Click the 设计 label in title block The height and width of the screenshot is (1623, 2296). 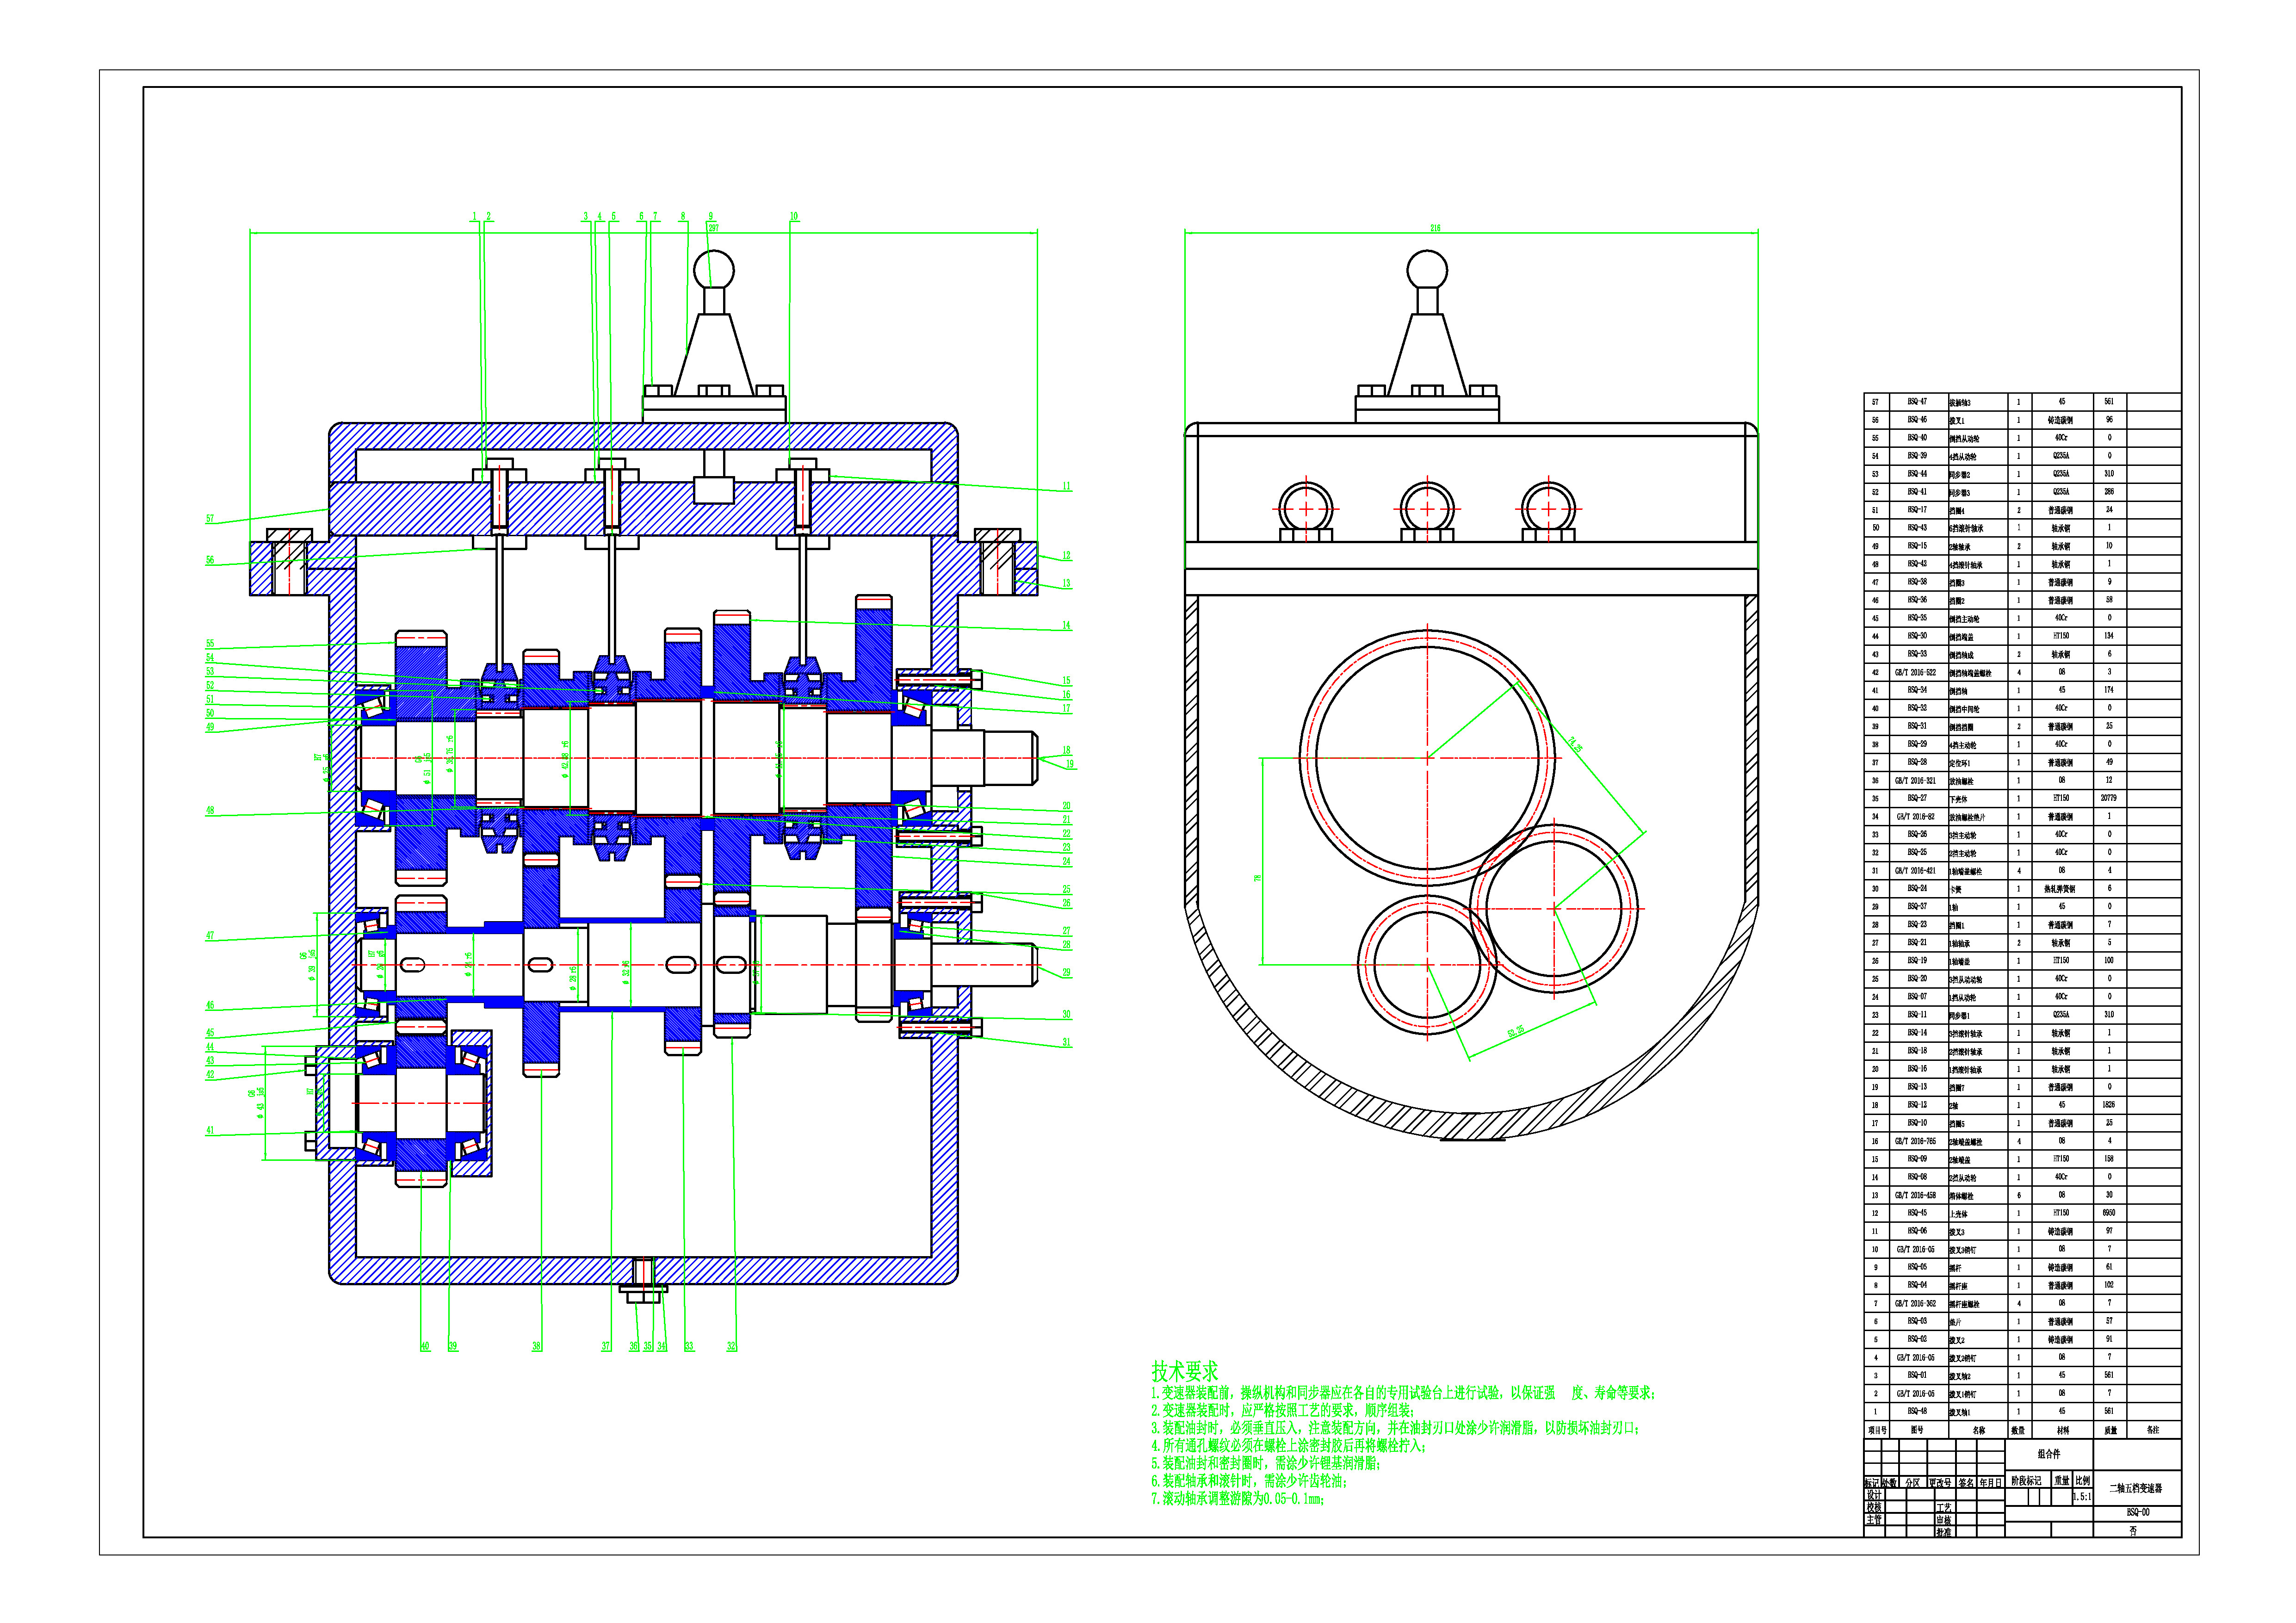[1874, 1495]
